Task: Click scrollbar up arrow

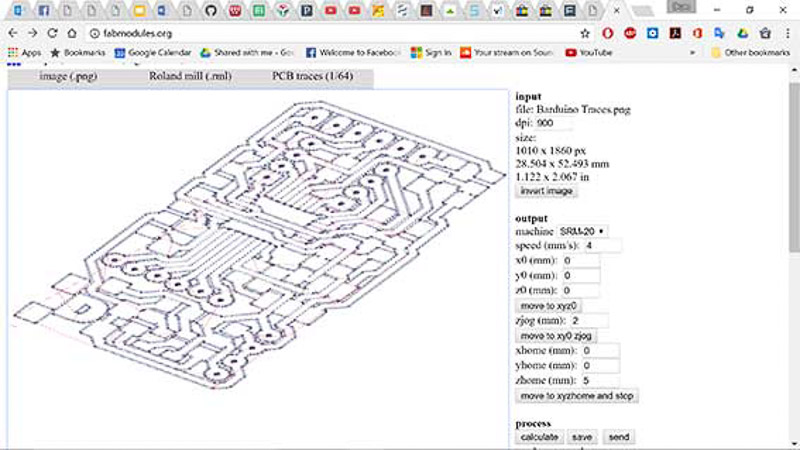Action: pos(794,71)
